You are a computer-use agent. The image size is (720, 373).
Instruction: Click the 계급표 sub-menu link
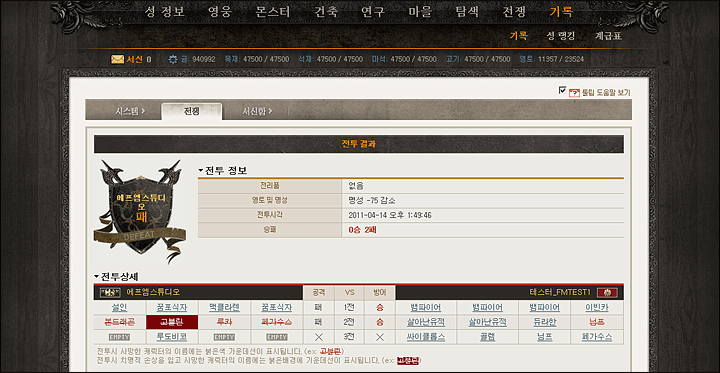coord(608,36)
